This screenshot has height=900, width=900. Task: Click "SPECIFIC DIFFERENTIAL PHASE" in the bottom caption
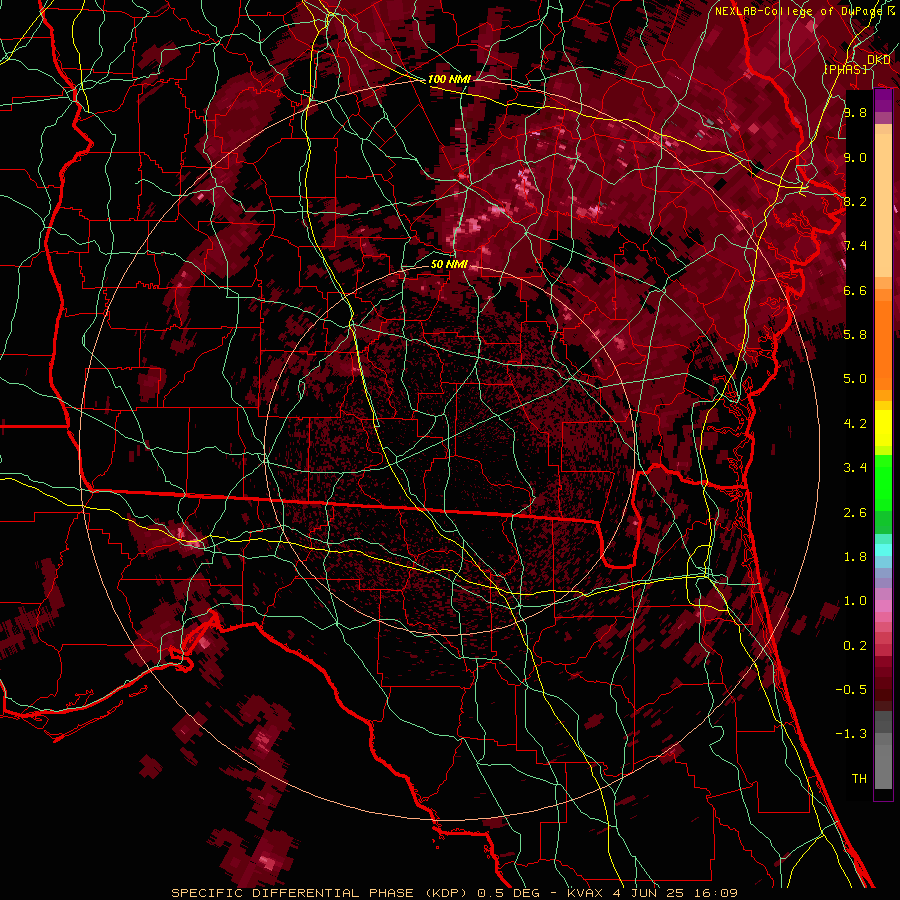292,893
